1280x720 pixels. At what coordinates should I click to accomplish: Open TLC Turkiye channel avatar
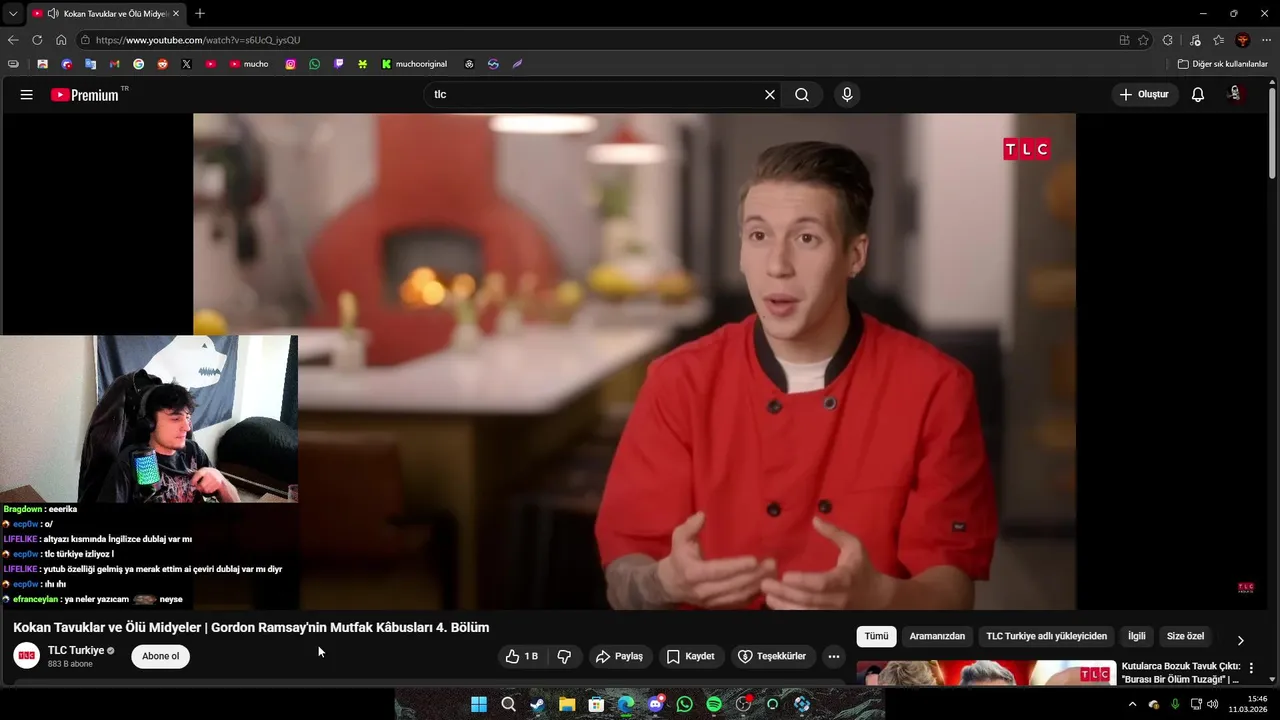[27, 656]
